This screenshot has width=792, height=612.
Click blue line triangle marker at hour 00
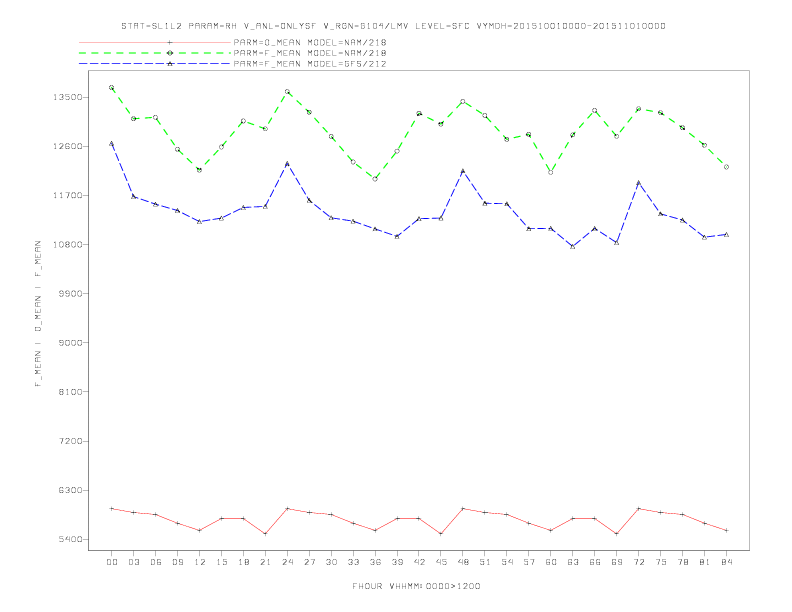pos(112,143)
